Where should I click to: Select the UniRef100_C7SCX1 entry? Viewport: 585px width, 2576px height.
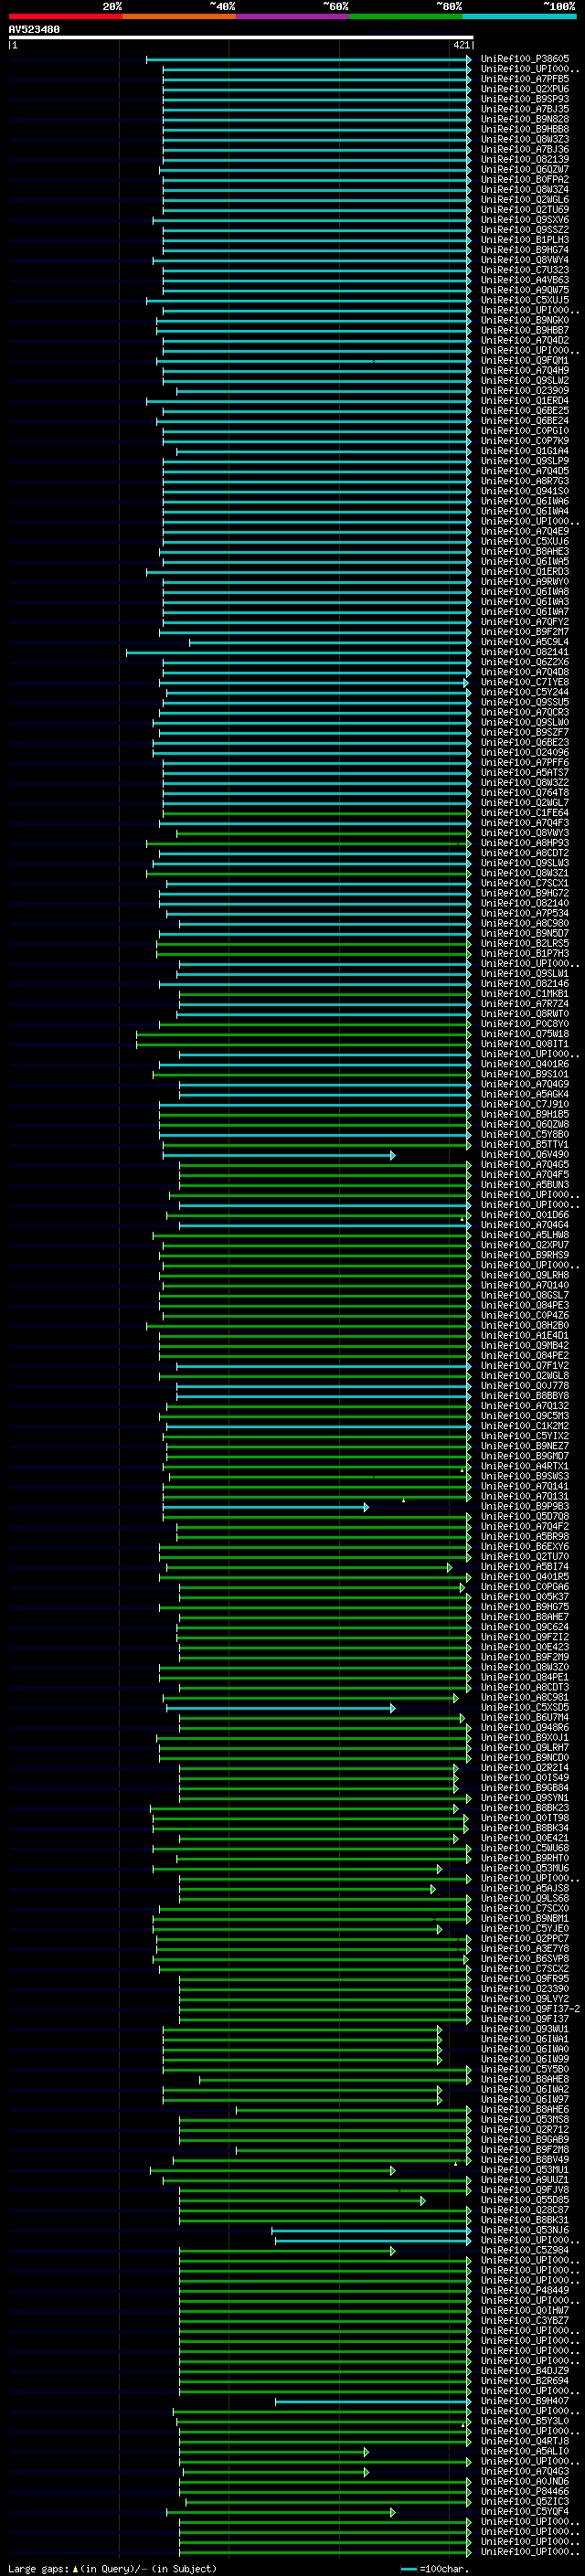coord(525,883)
